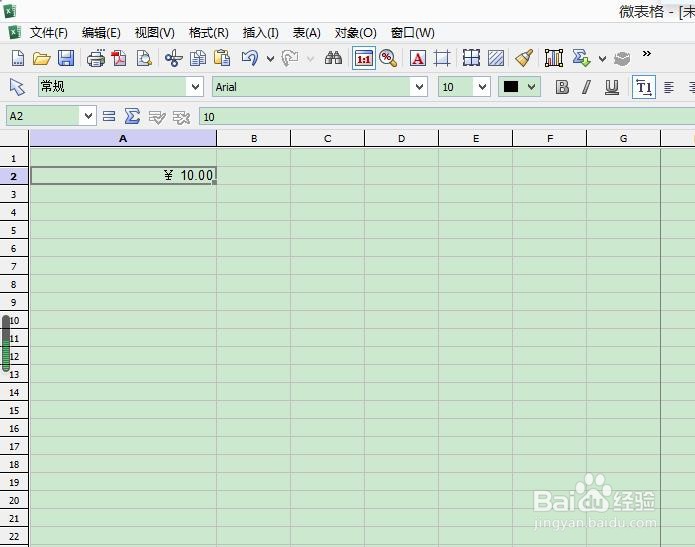
Task: Click the formula bar showing 10
Action: tap(447, 117)
